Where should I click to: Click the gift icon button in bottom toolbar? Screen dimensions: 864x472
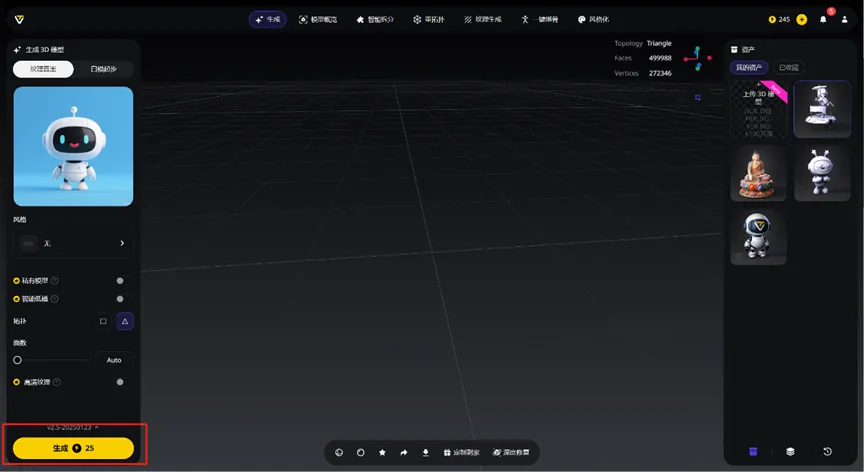(x=461, y=452)
